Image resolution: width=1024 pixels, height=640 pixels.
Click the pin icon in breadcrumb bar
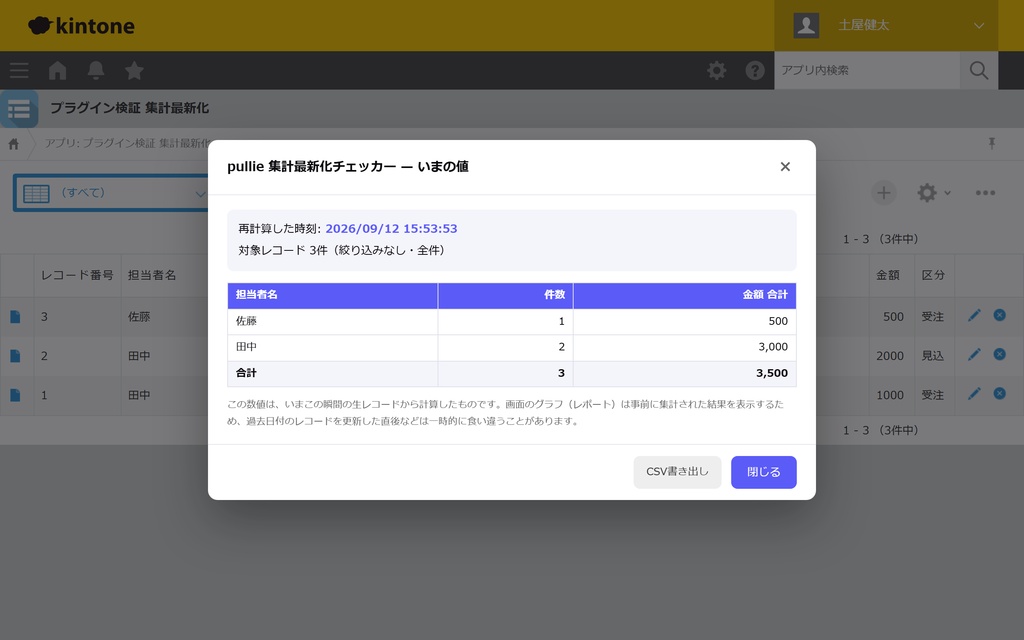[991, 143]
